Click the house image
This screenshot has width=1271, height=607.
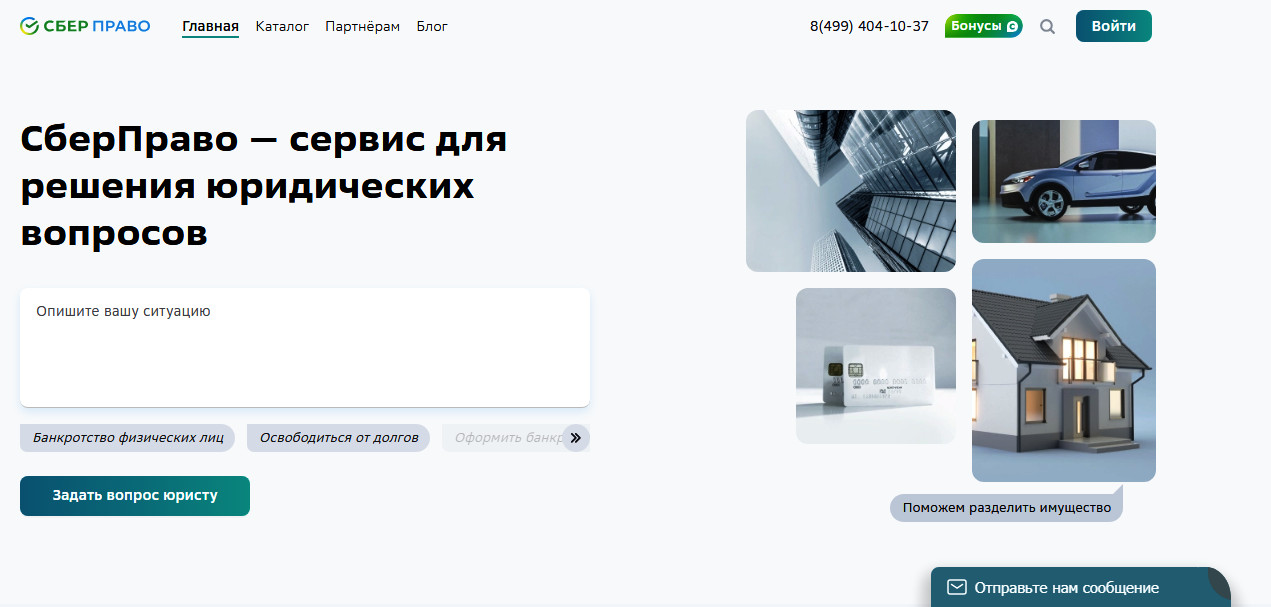tap(1064, 371)
